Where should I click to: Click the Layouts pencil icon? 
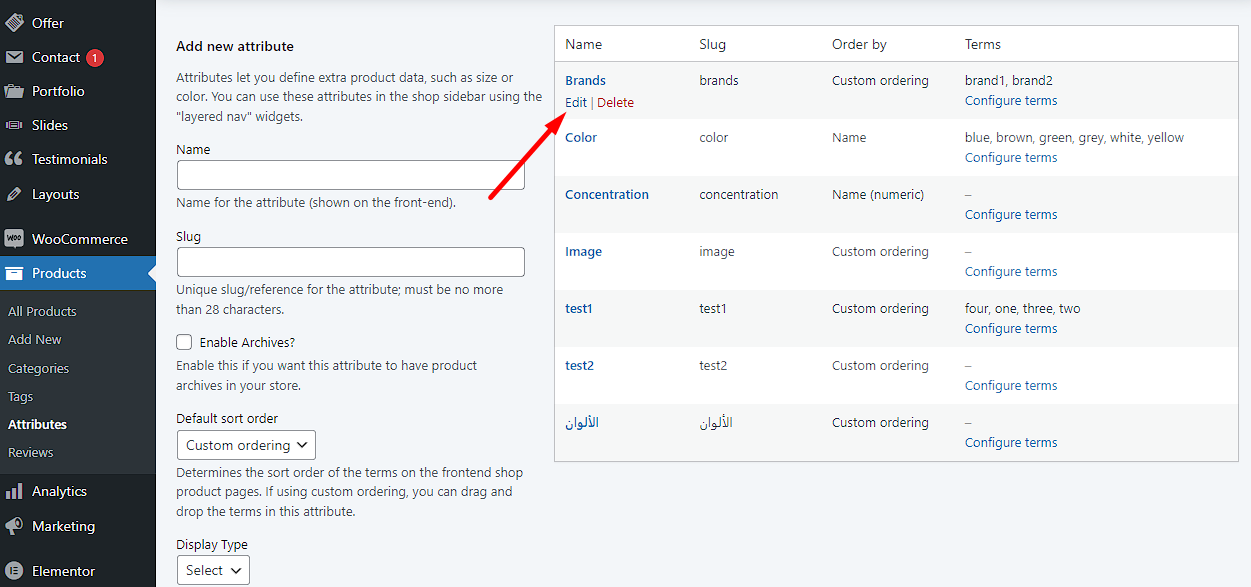point(14,194)
